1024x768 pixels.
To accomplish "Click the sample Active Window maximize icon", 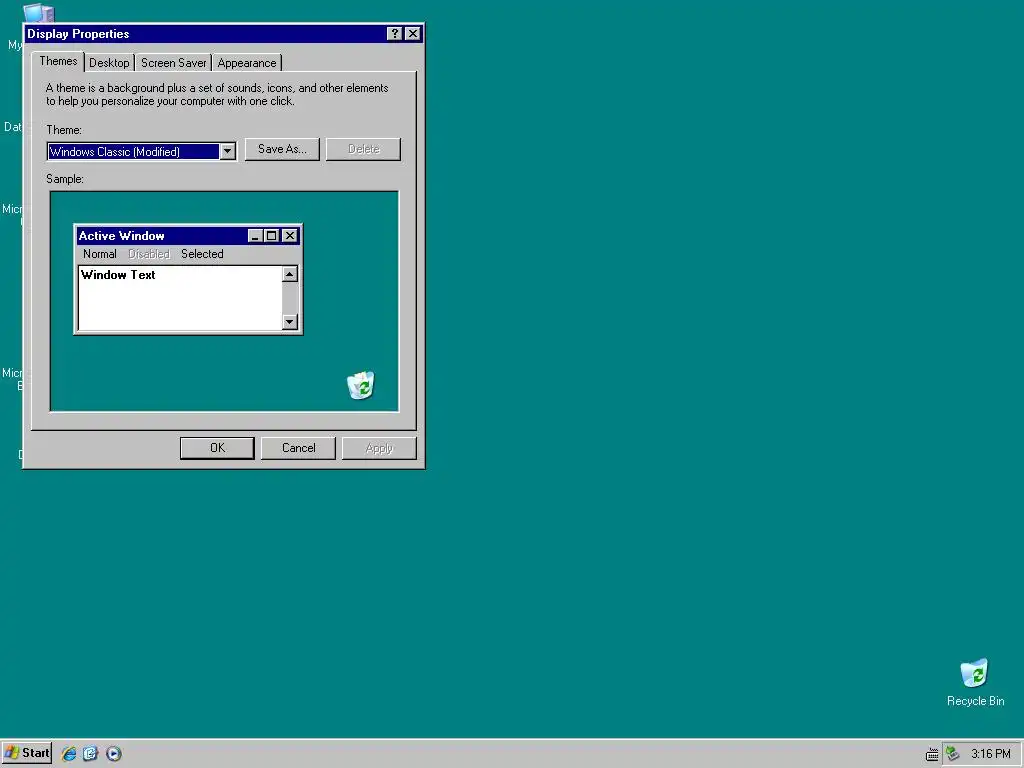I will click(271, 236).
